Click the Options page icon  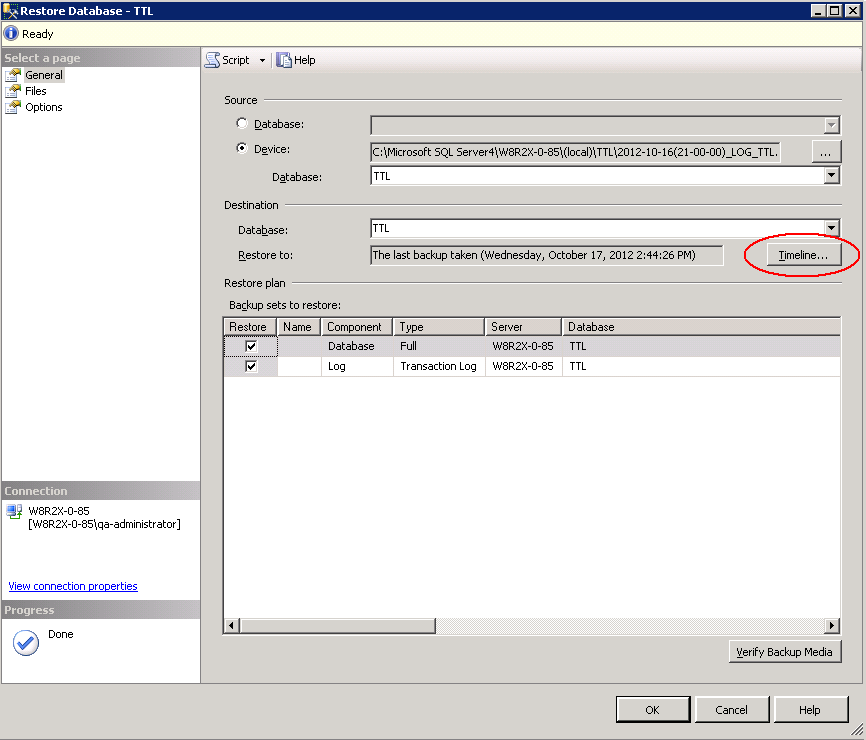coord(13,107)
